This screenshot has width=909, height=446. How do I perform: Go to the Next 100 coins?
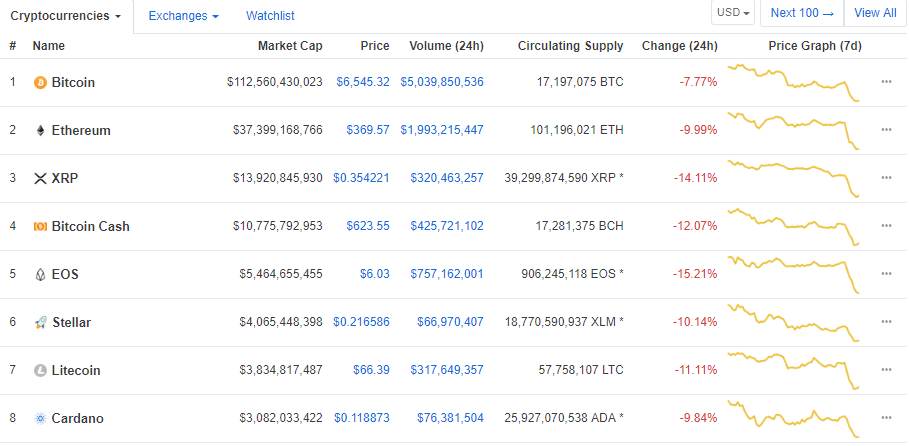[x=802, y=13]
